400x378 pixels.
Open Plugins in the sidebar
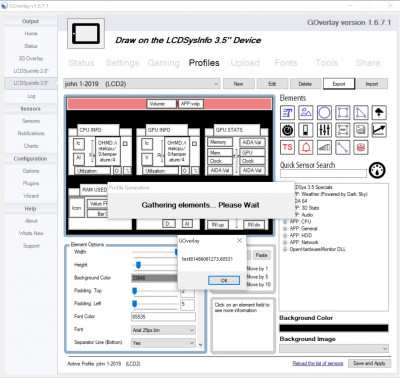(31, 183)
